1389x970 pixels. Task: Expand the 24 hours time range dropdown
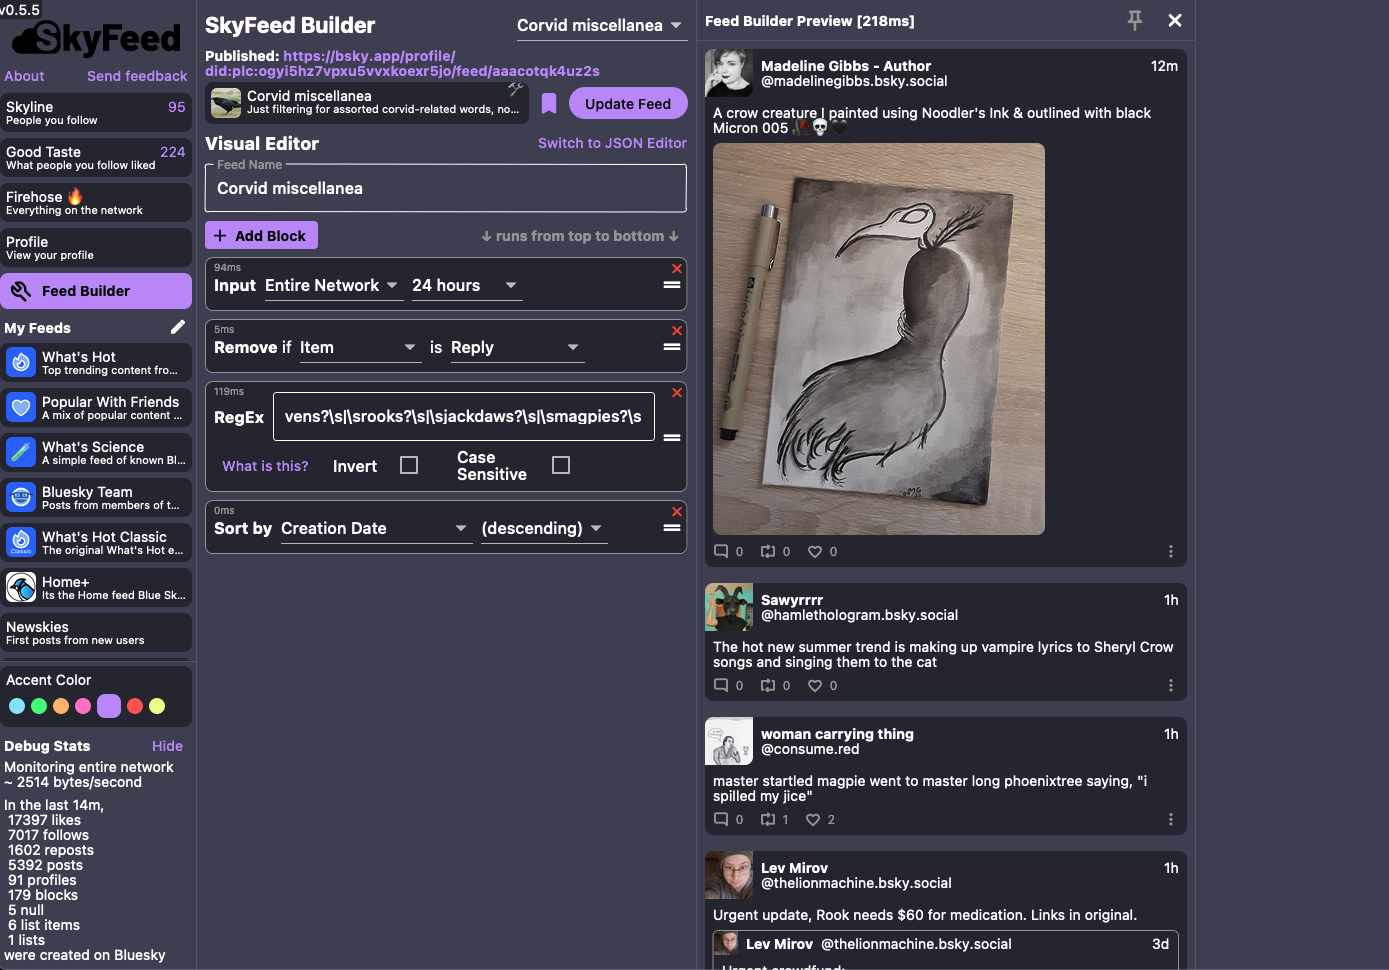tap(465, 286)
